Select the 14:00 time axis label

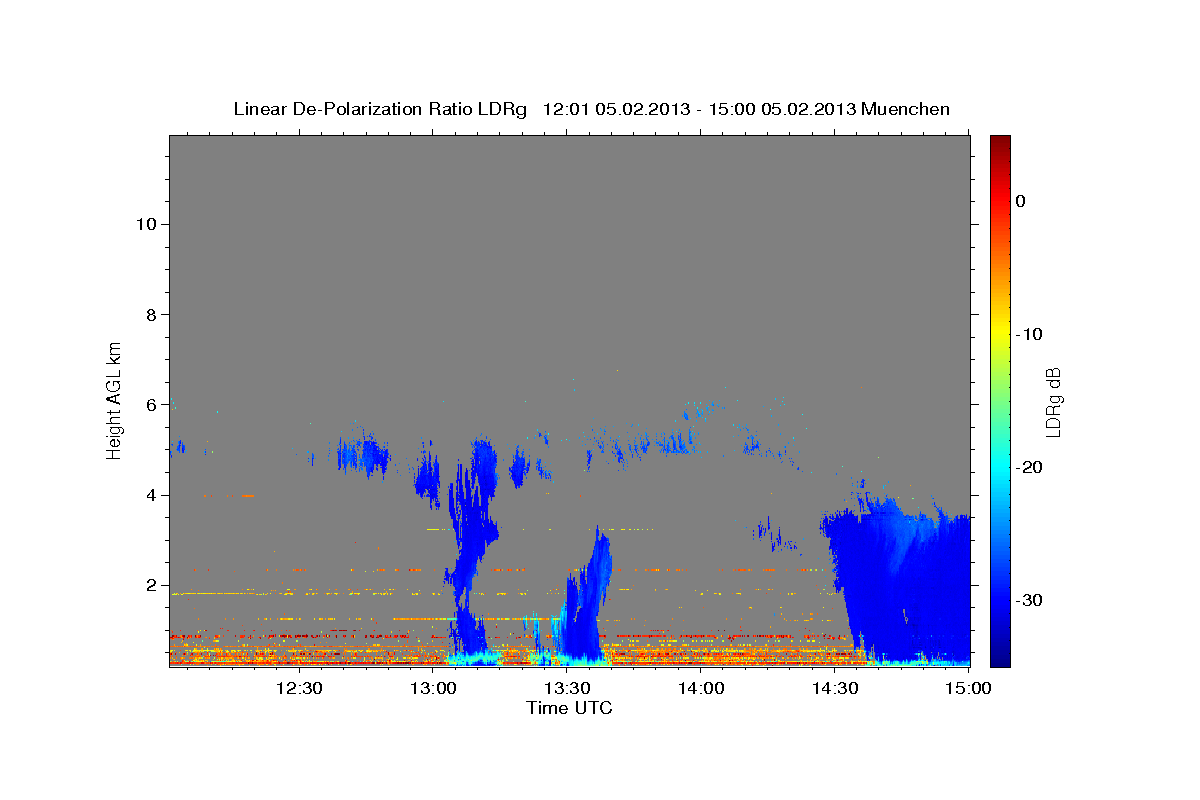point(701,688)
